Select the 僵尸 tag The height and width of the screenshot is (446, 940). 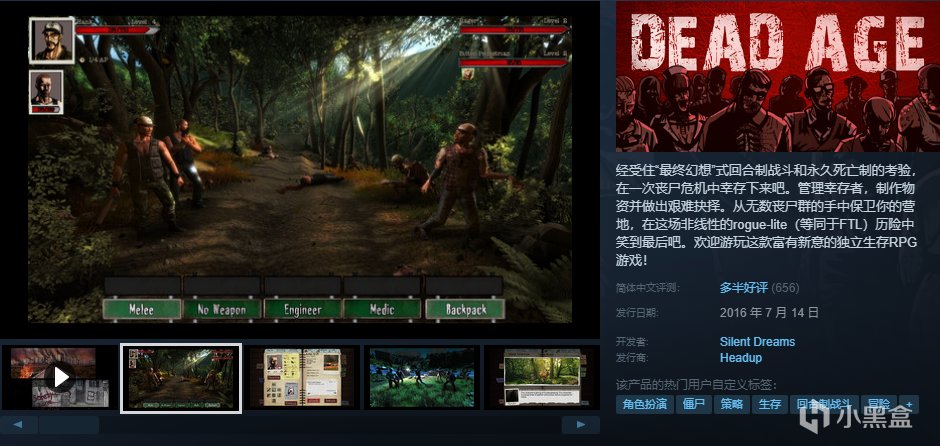694,404
